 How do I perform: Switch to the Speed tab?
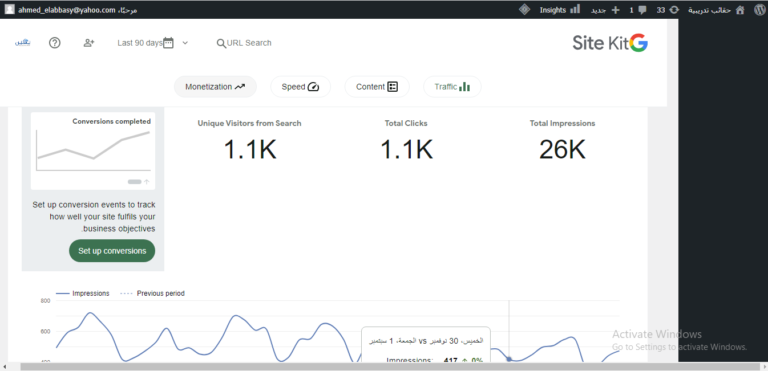300,87
